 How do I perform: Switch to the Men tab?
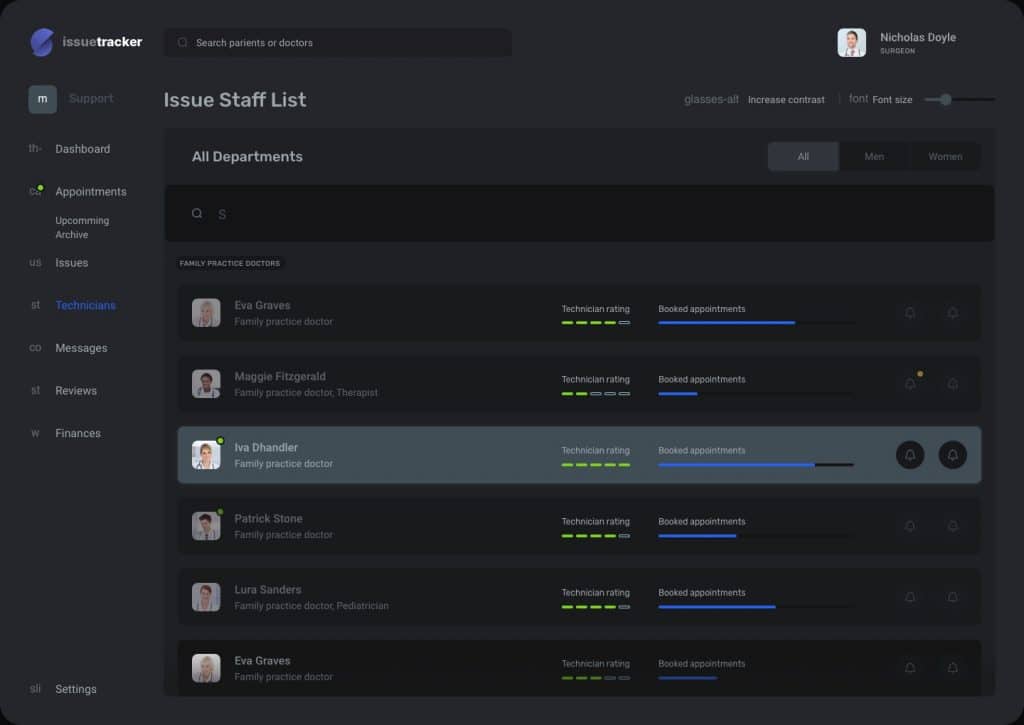tap(874, 156)
